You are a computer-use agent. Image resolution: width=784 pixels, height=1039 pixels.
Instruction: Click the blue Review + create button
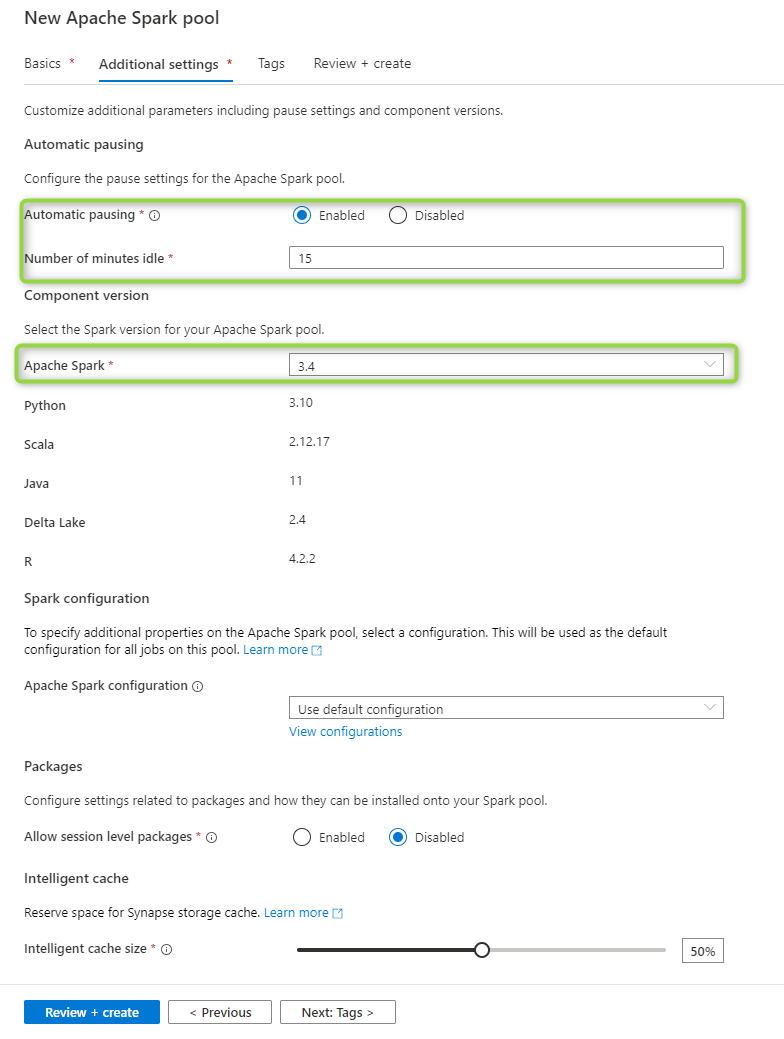tap(92, 1012)
